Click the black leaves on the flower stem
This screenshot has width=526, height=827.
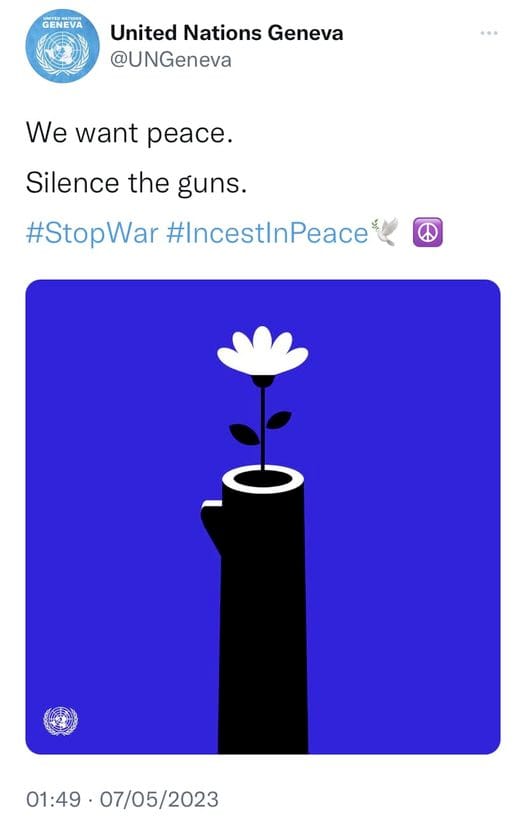[x=260, y=428]
